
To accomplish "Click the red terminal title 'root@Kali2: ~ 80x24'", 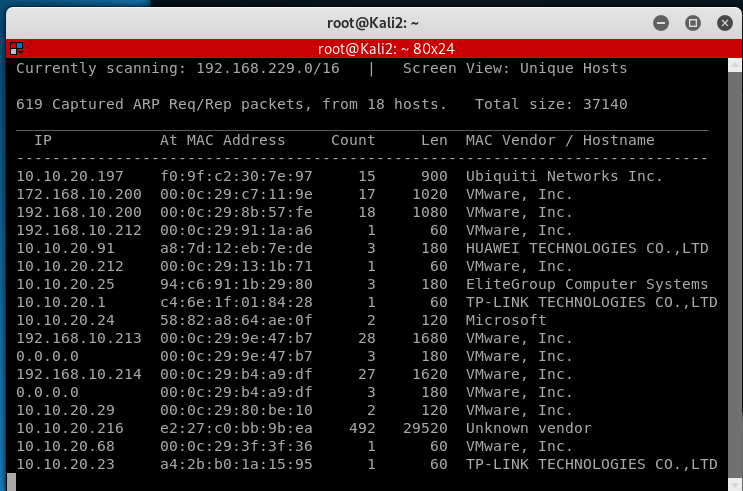I will 386,49.
